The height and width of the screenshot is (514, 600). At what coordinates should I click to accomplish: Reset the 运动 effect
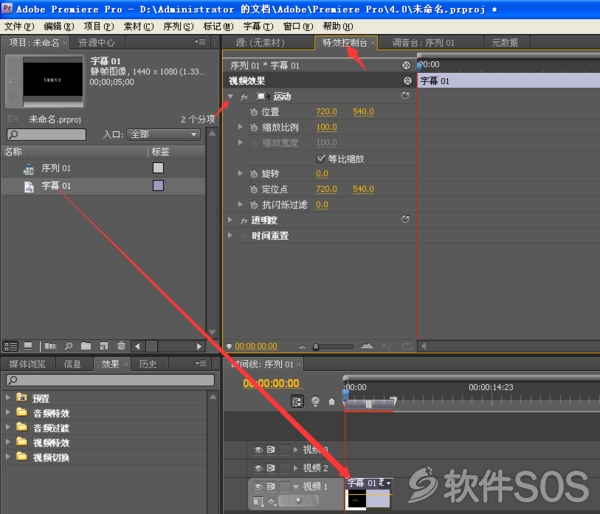tap(405, 95)
